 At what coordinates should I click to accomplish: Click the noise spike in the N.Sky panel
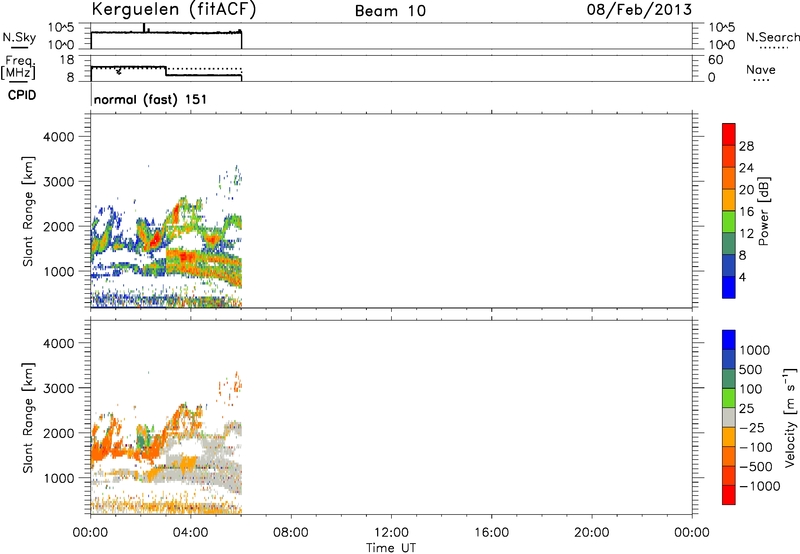click(x=144, y=28)
